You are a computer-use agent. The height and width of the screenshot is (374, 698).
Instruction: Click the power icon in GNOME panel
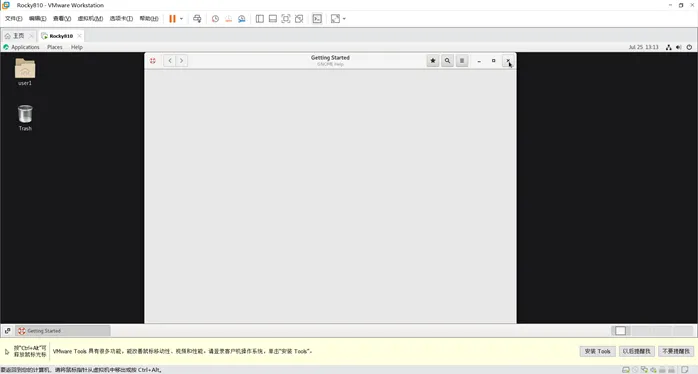[x=689, y=47]
